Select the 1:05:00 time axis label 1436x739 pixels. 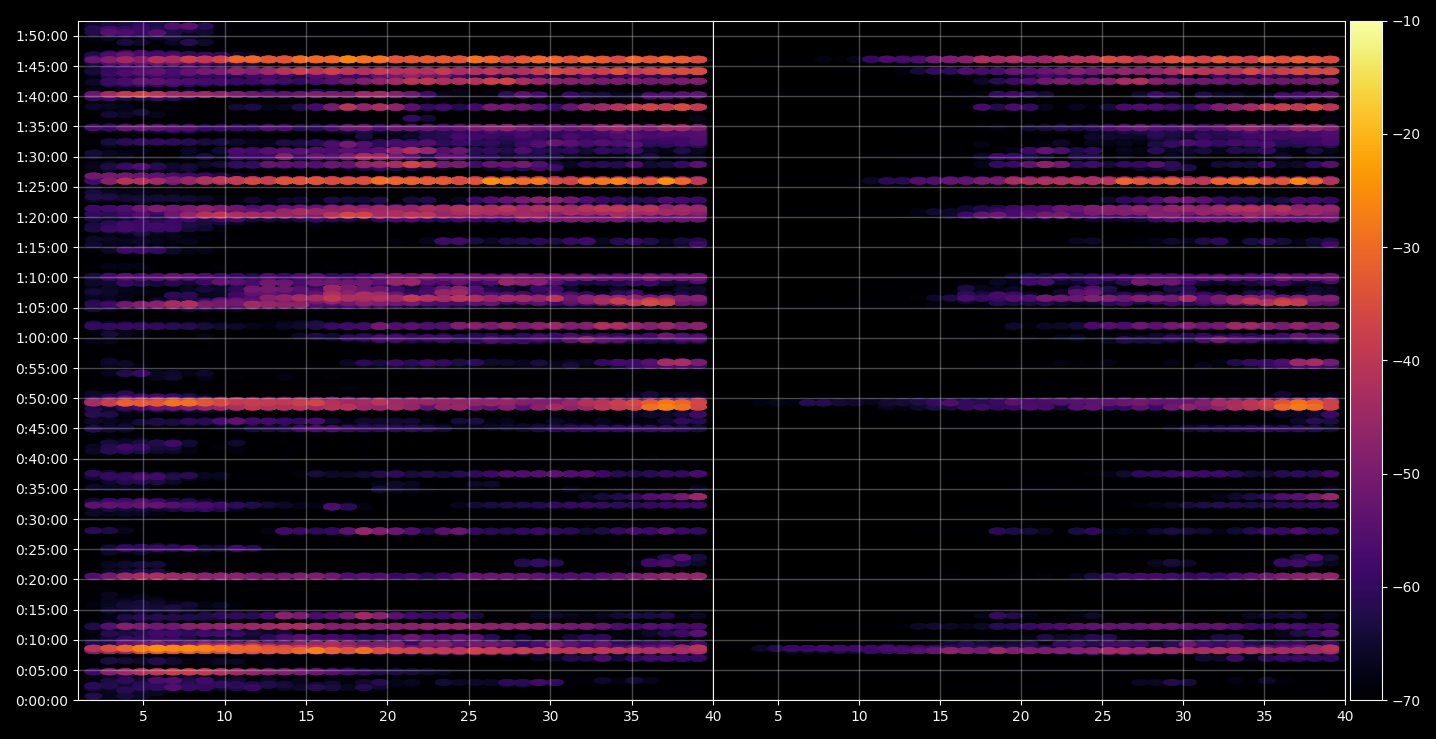(42, 308)
